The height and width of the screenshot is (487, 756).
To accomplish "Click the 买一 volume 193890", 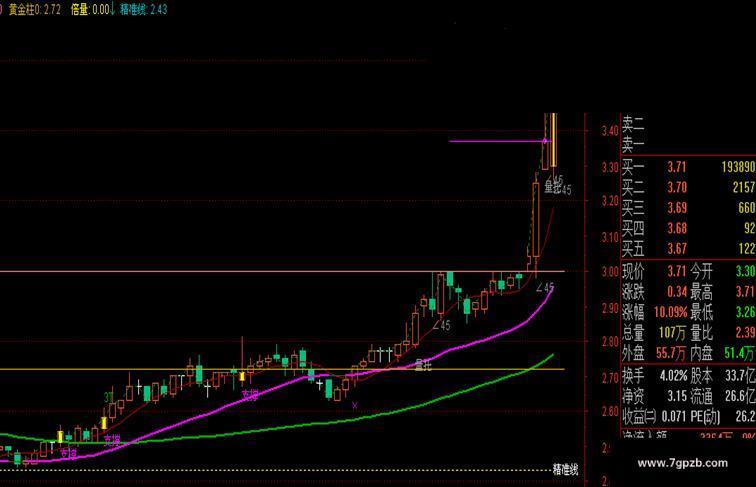I will [x=738, y=167].
